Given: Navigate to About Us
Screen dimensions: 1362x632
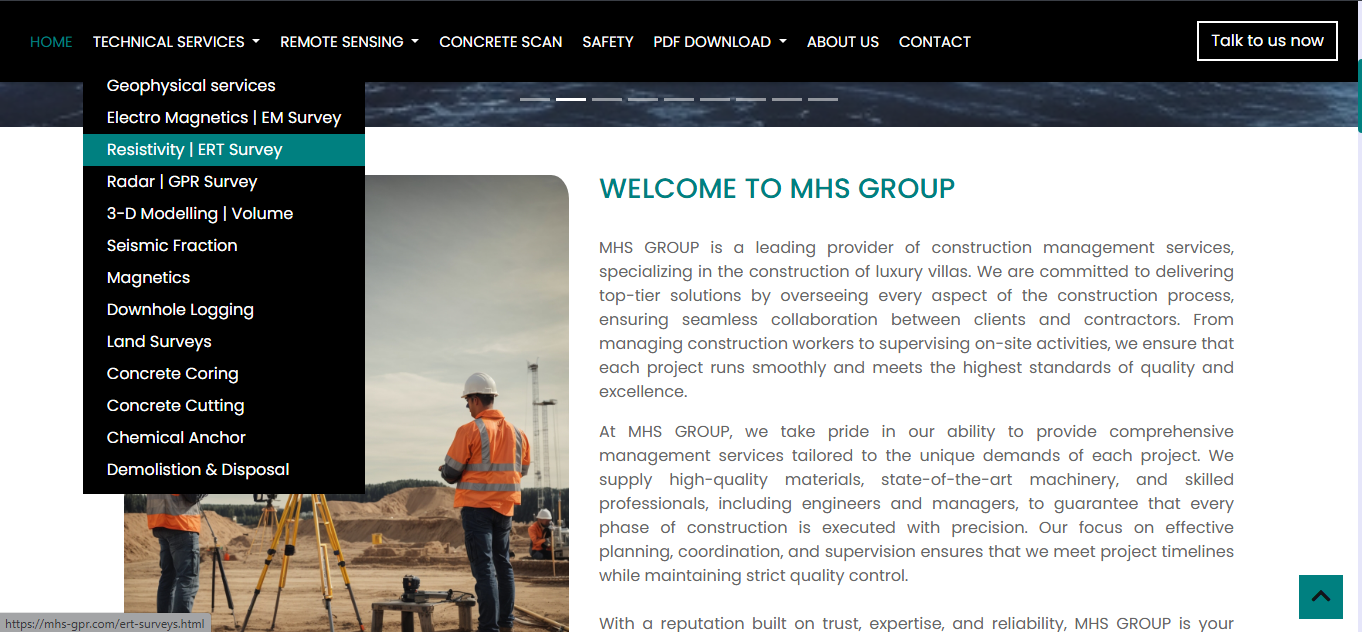Looking at the screenshot, I should 842,42.
